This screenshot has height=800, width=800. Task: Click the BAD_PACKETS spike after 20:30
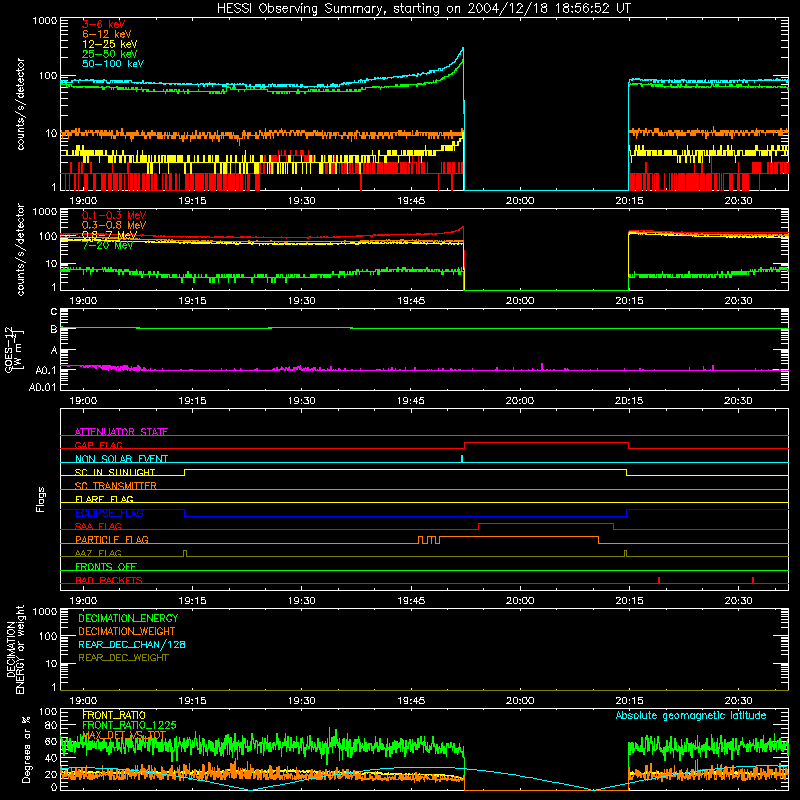[x=753, y=580]
